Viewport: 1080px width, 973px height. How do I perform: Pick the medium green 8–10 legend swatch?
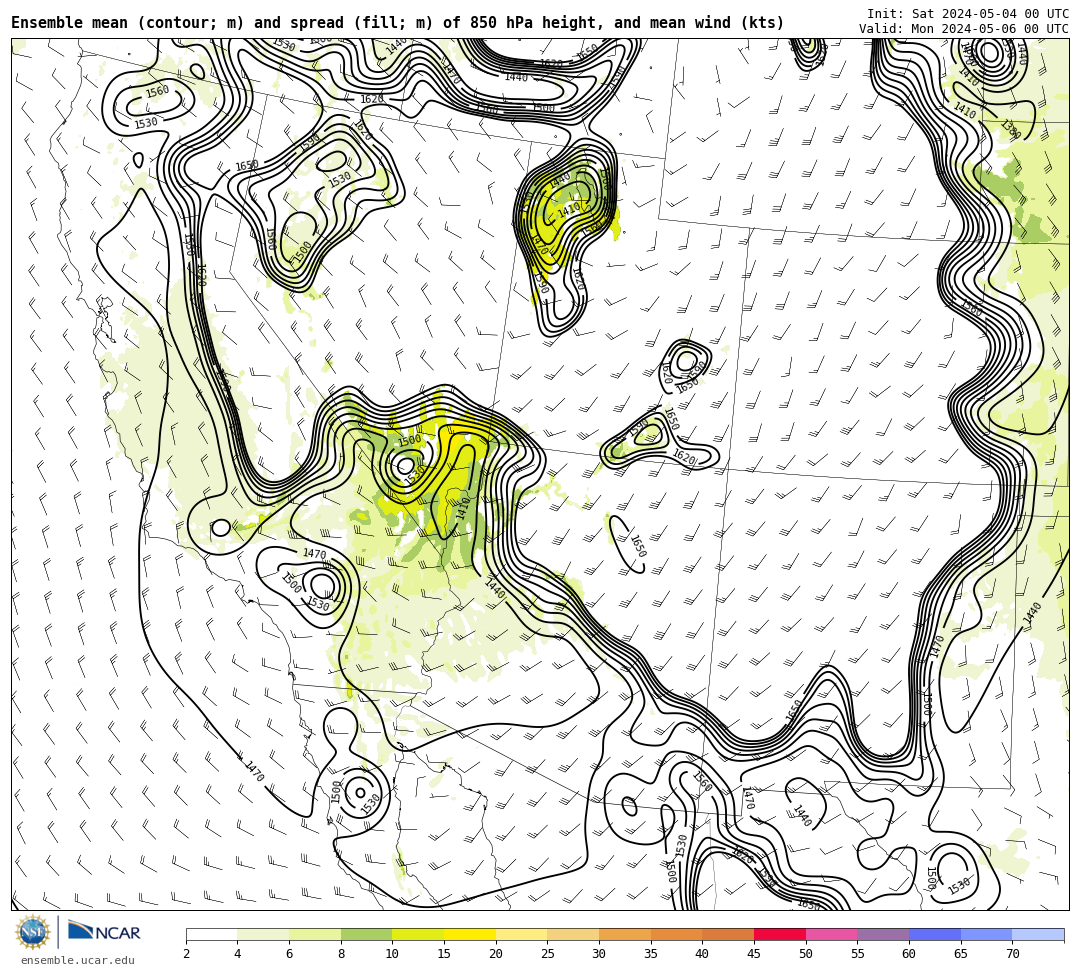pos(366,934)
